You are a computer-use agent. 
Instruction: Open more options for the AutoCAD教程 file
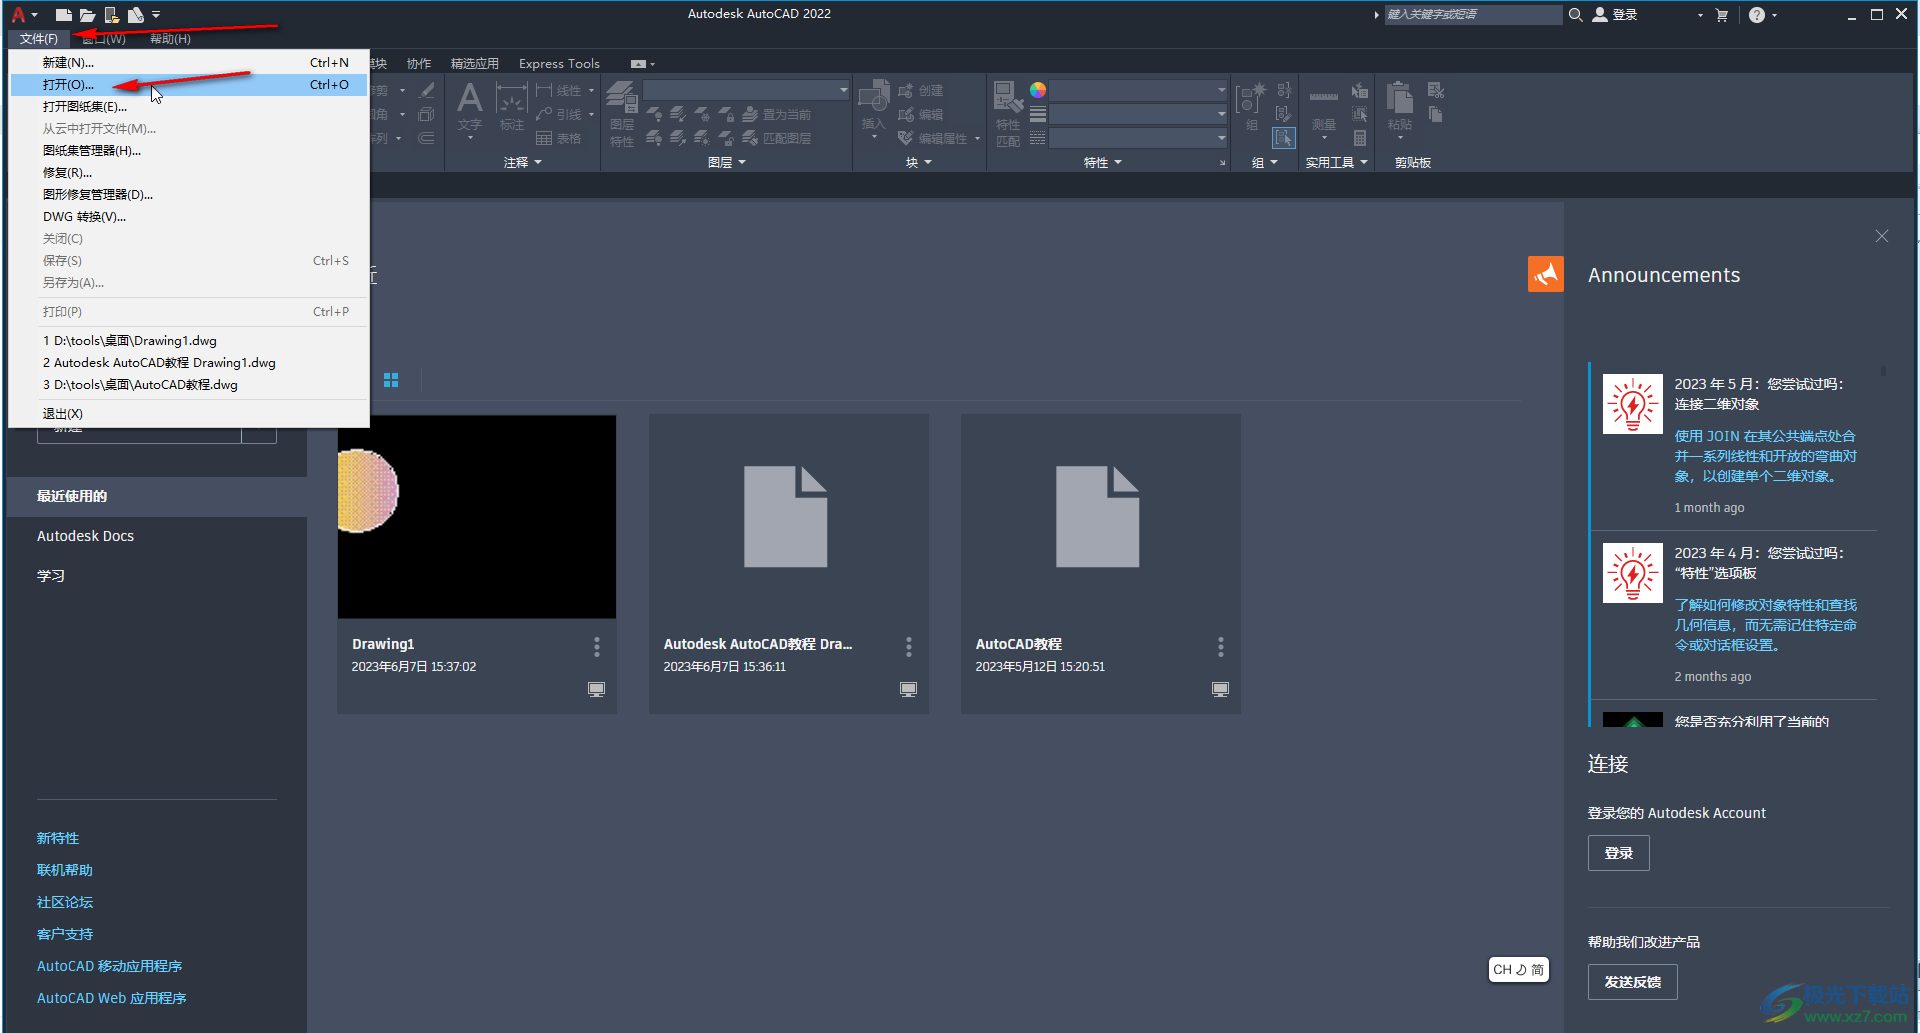point(1220,647)
